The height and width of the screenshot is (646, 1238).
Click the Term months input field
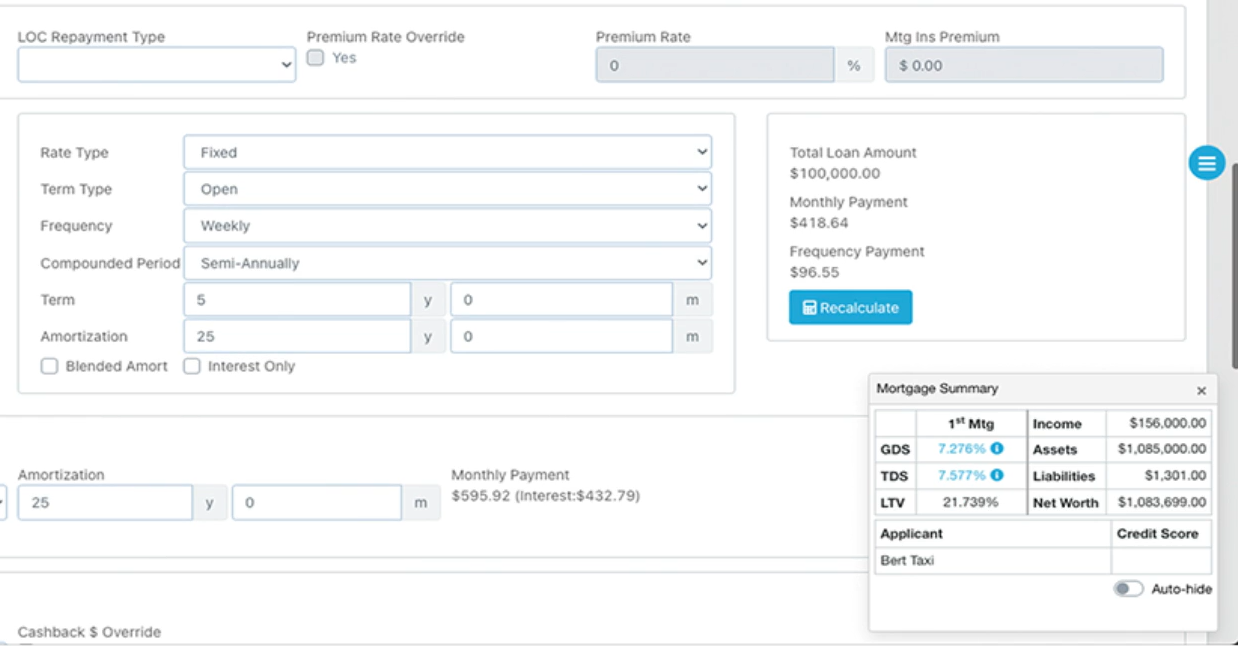click(561, 300)
